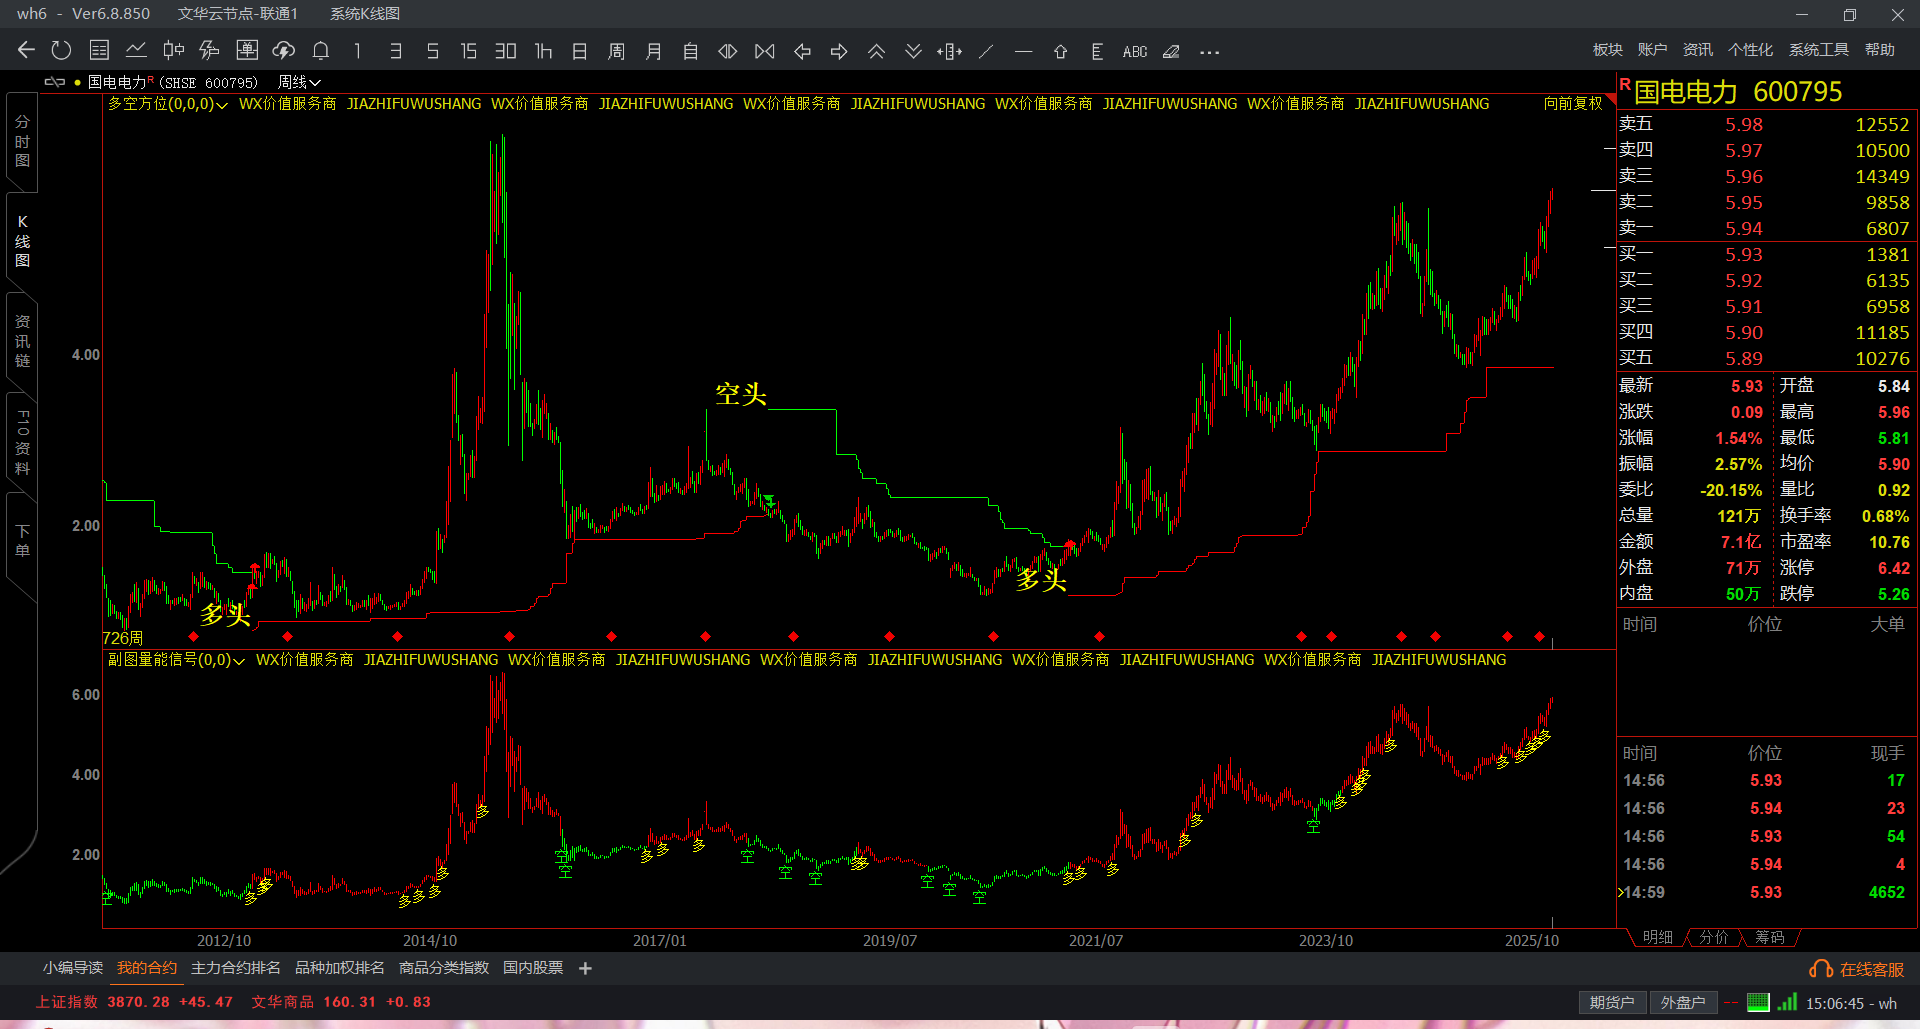Select the horizontal line drawing tool
Screen dimensions: 1920x1029
(1023, 51)
